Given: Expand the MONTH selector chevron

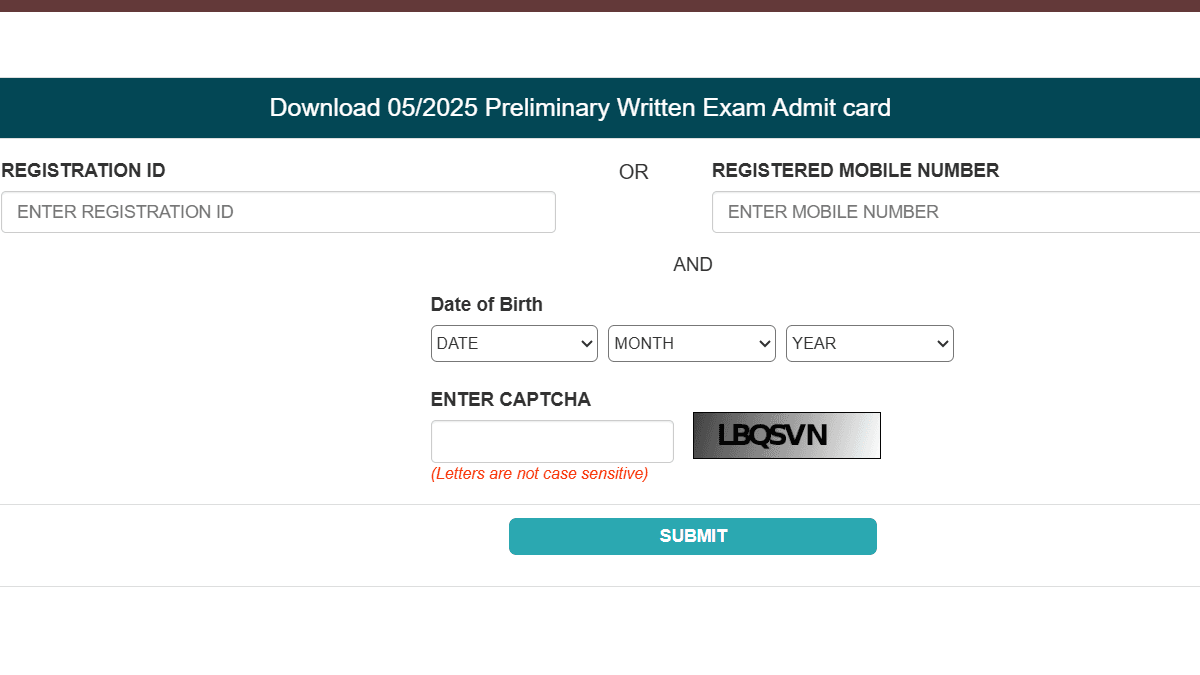Looking at the screenshot, I should 763,343.
